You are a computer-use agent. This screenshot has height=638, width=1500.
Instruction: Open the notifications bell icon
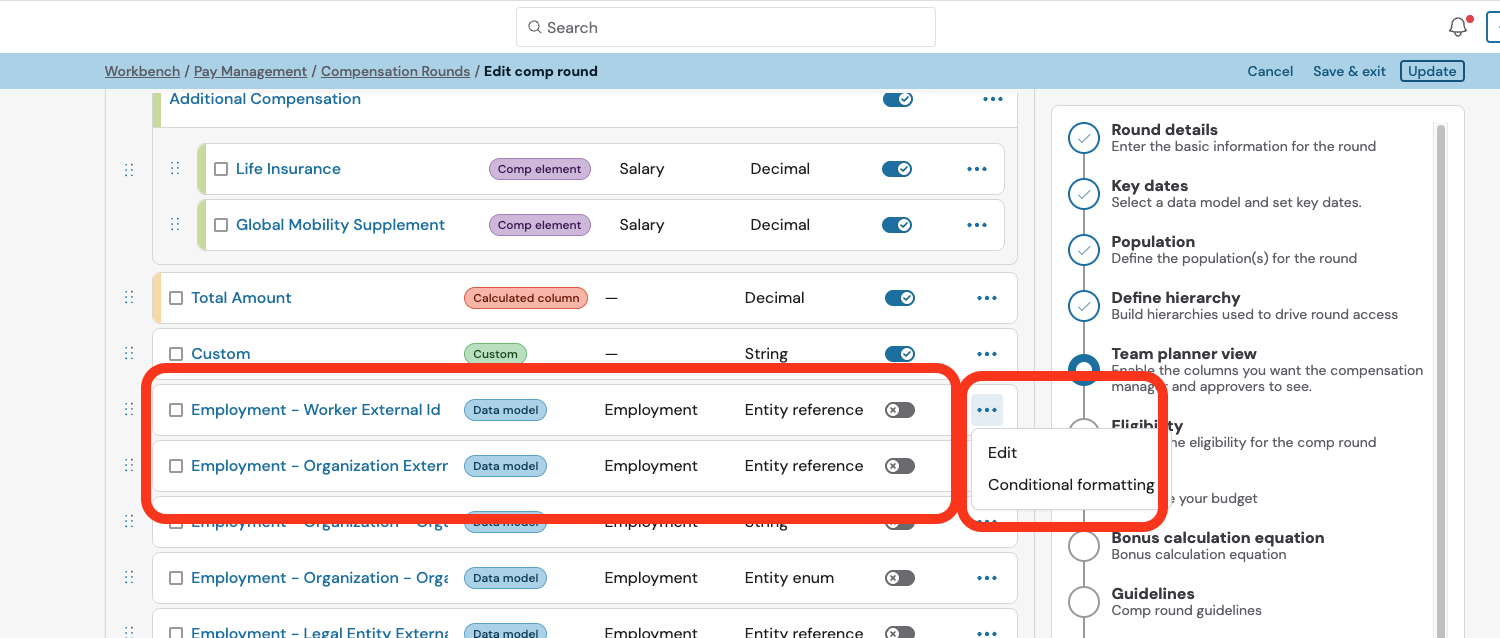pos(1458,28)
